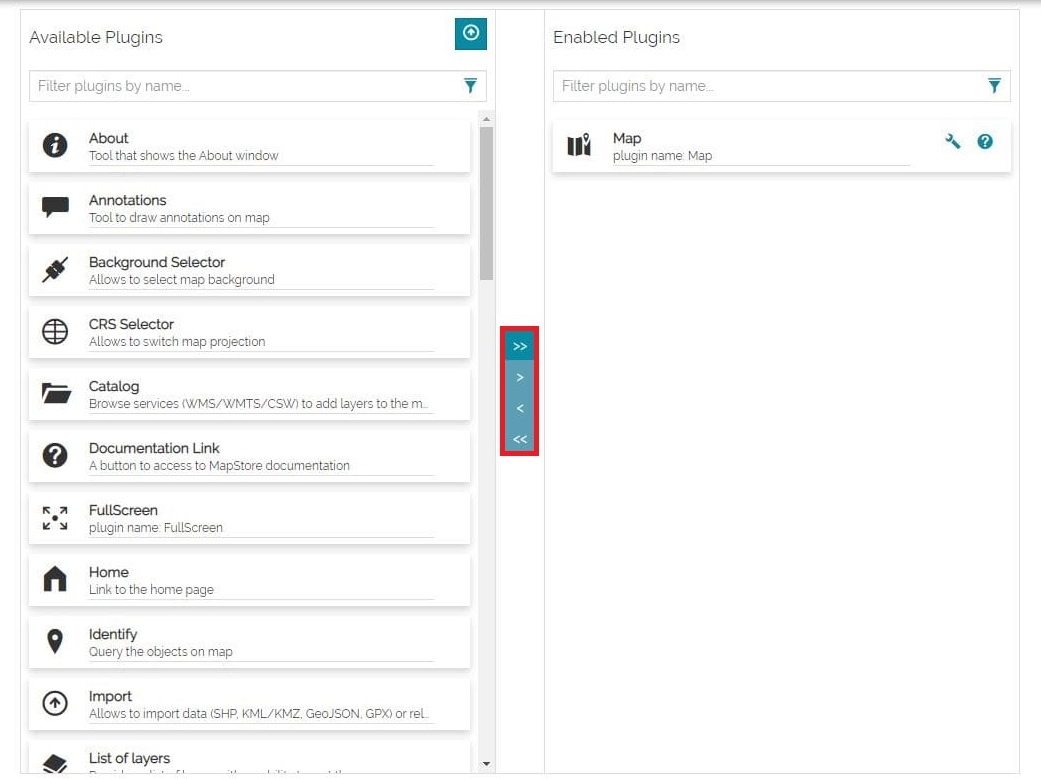Viewport: 1041px width, 779px height.
Task: Click the Enabled Plugins filter funnel icon
Action: 994,86
